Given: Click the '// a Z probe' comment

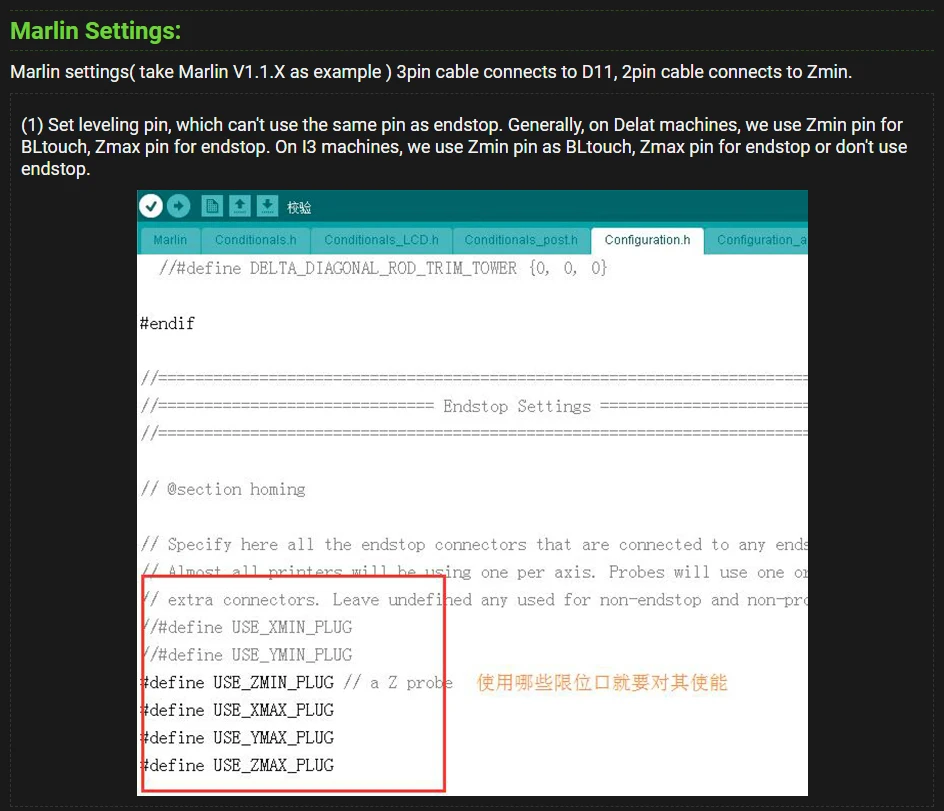Looking at the screenshot, I should click(x=398, y=683).
